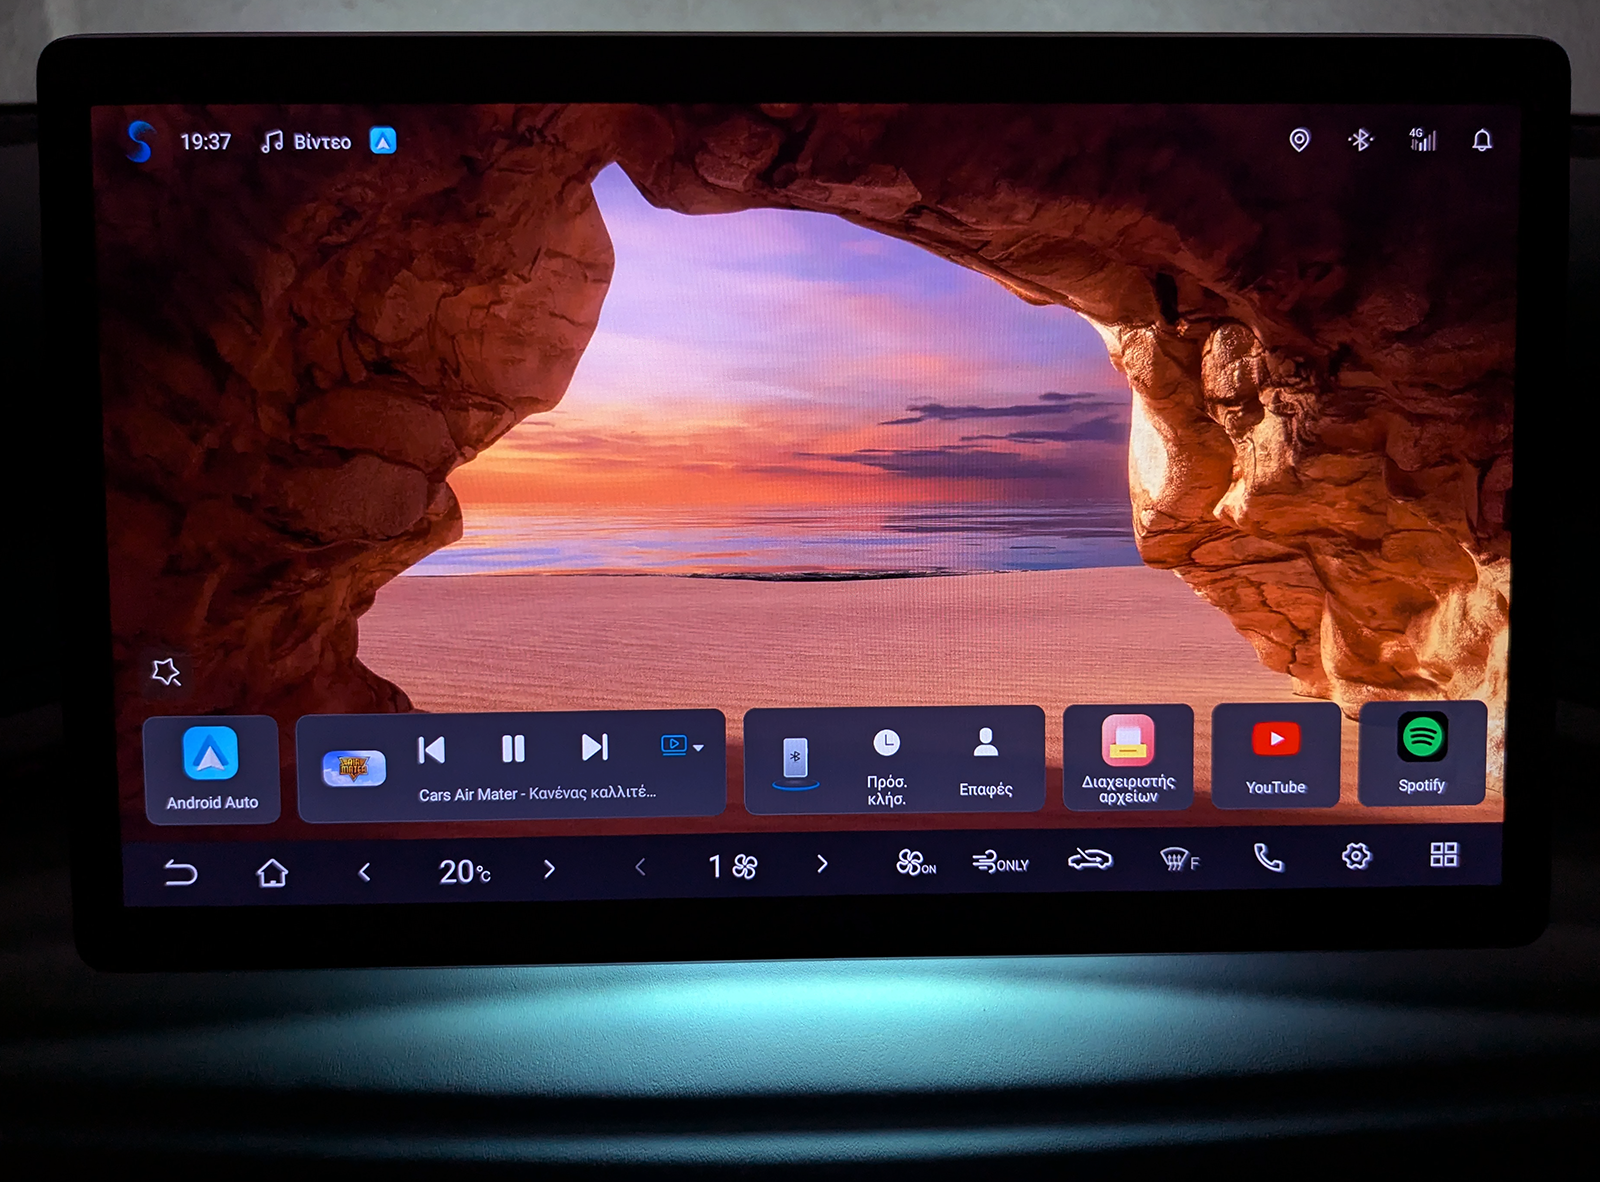Viewport: 1600px width, 1182px height.
Task: Skip to the next track
Action: pyautogui.click(x=594, y=747)
